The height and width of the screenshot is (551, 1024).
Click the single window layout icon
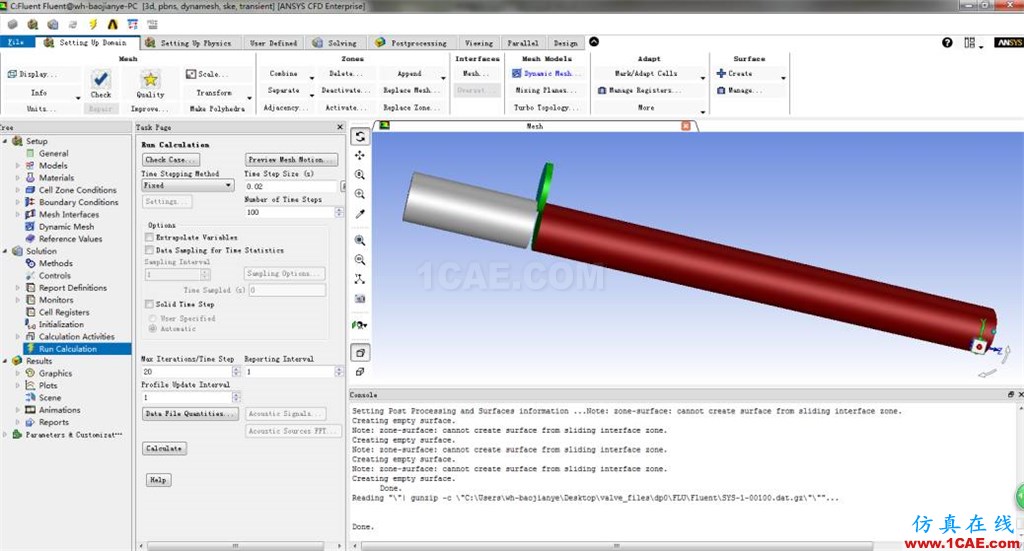tap(360, 353)
